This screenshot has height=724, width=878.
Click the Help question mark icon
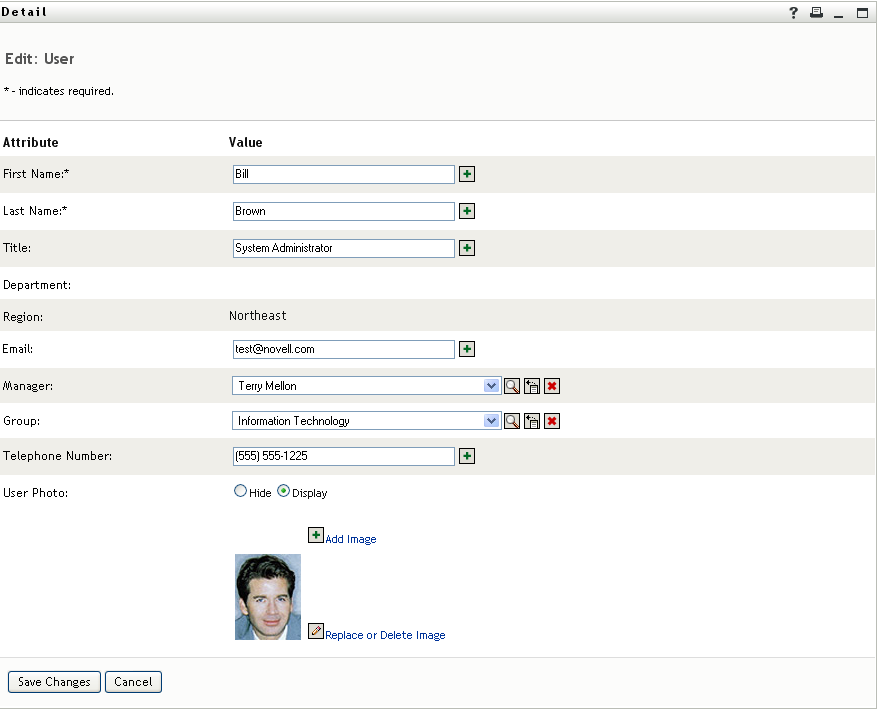click(794, 13)
